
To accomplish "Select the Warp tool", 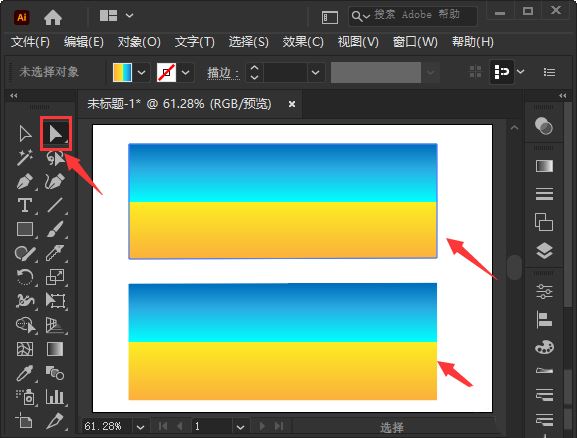I will pyautogui.click(x=25, y=301).
